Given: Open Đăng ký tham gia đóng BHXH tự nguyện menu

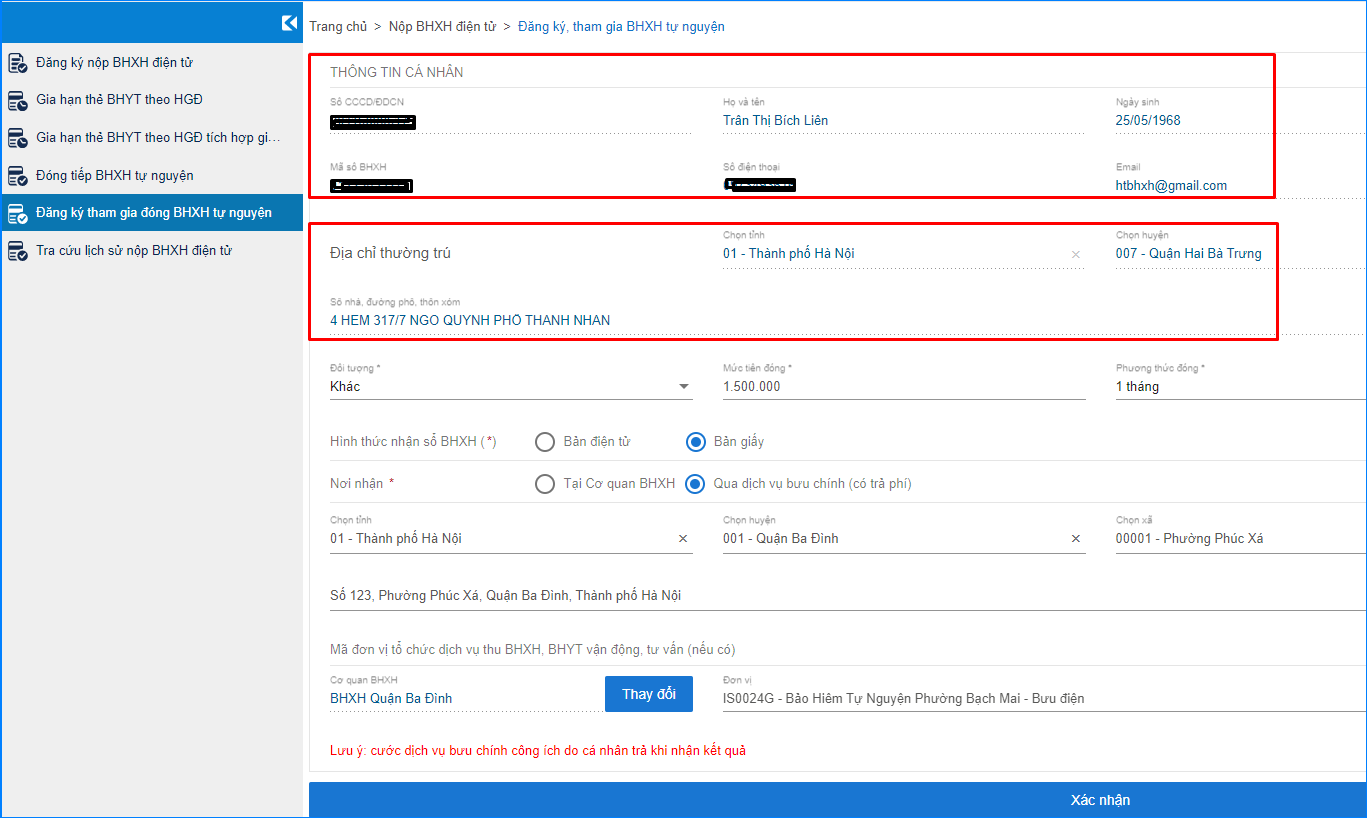Looking at the screenshot, I should (153, 213).
